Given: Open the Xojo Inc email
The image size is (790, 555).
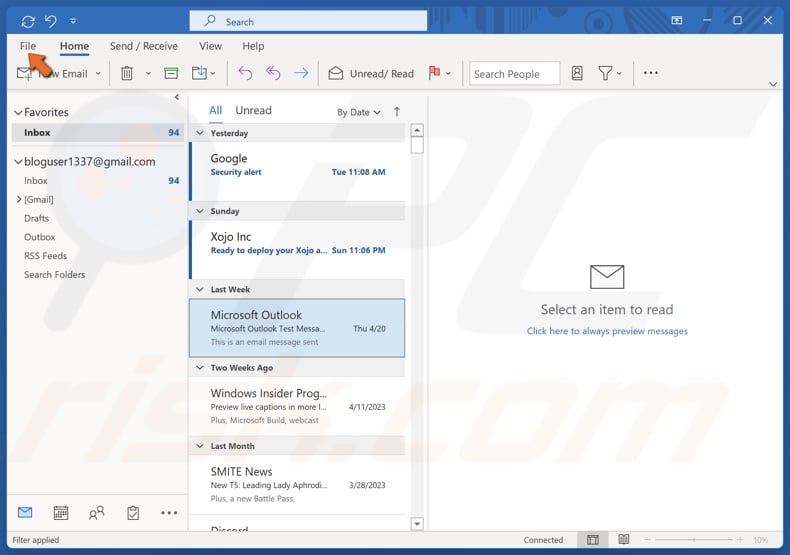Looking at the screenshot, I should (x=297, y=249).
